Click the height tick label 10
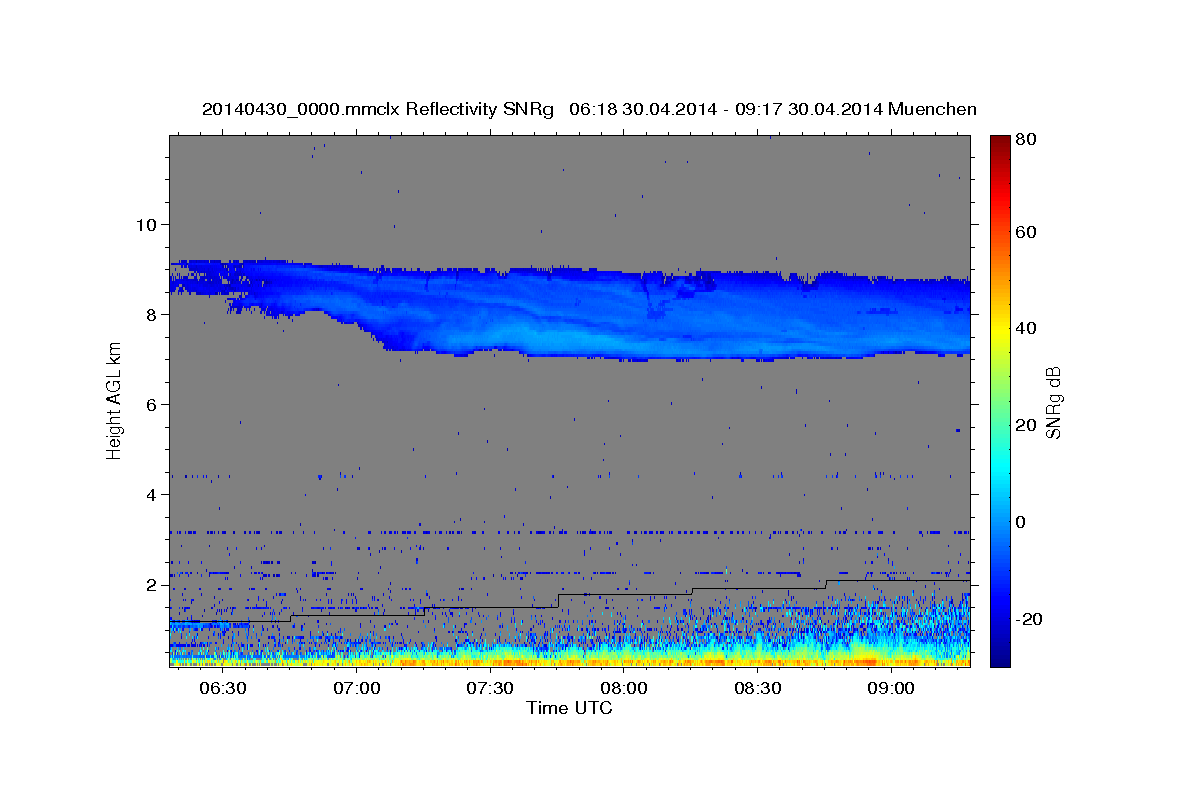The width and height of the screenshot is (1200, 800). click(x=145, y=224)
